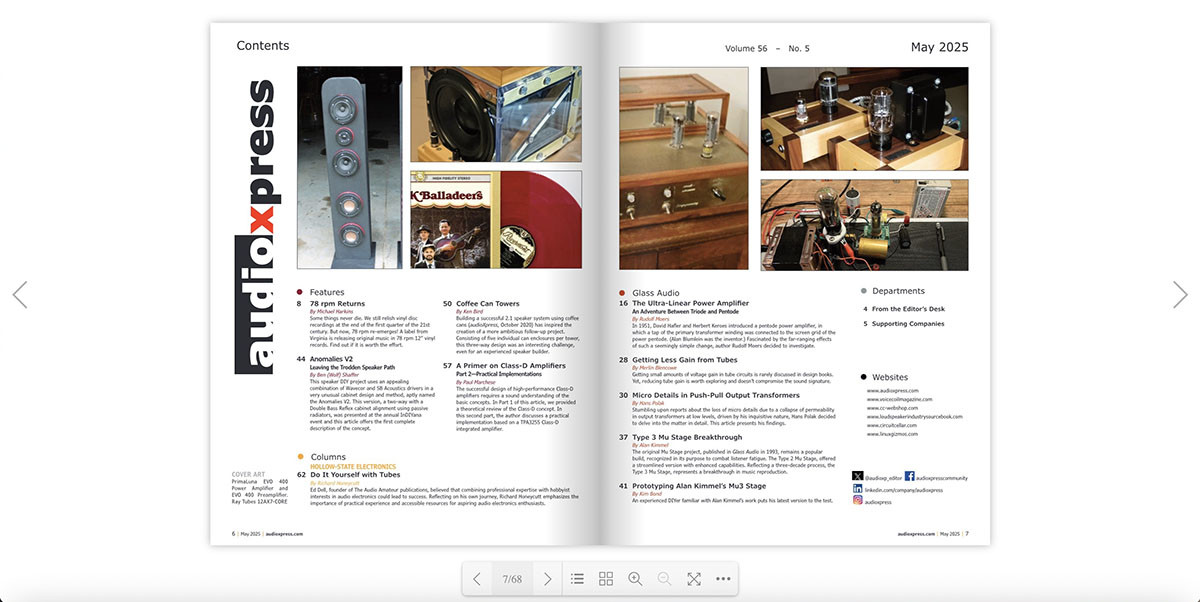The image size is (1200, 602).
Task: Visit www.loudspeakerindustrysourcebook.com link
Action: click(914, 417)
